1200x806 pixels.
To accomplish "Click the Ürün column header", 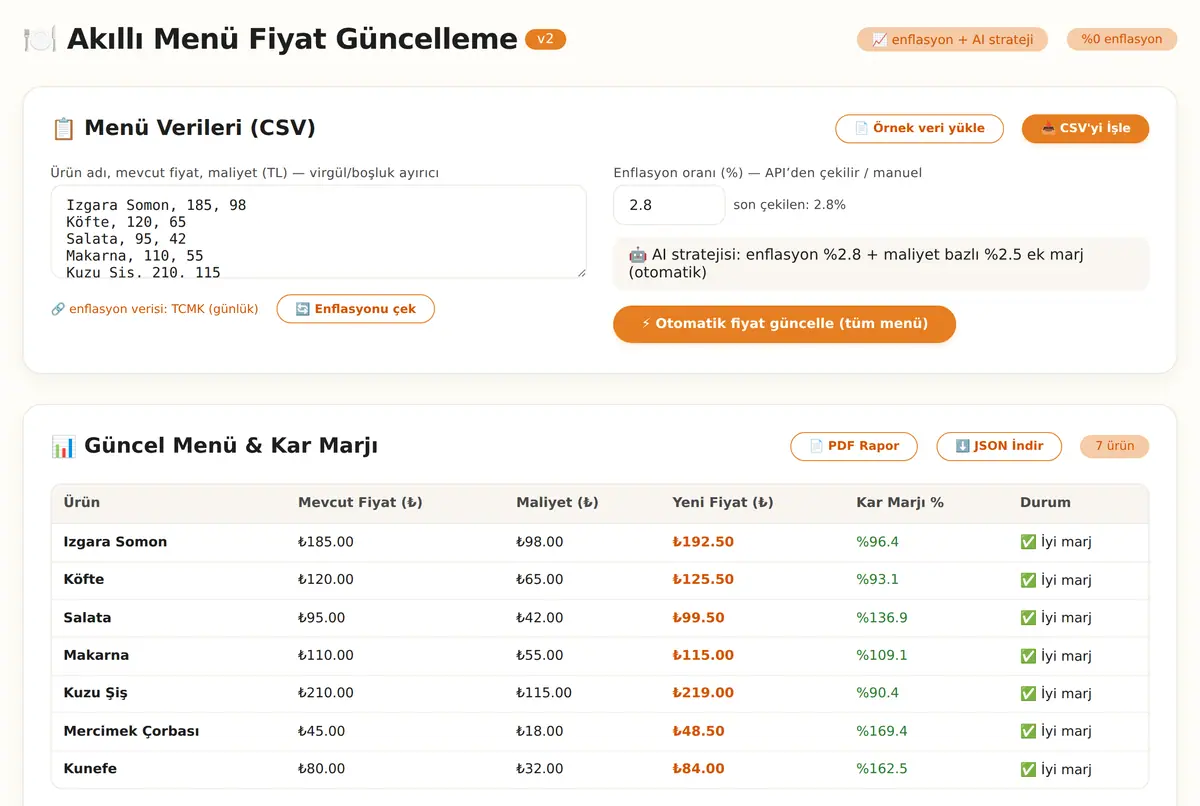I will pyautogui.click(x=82, y=503).
